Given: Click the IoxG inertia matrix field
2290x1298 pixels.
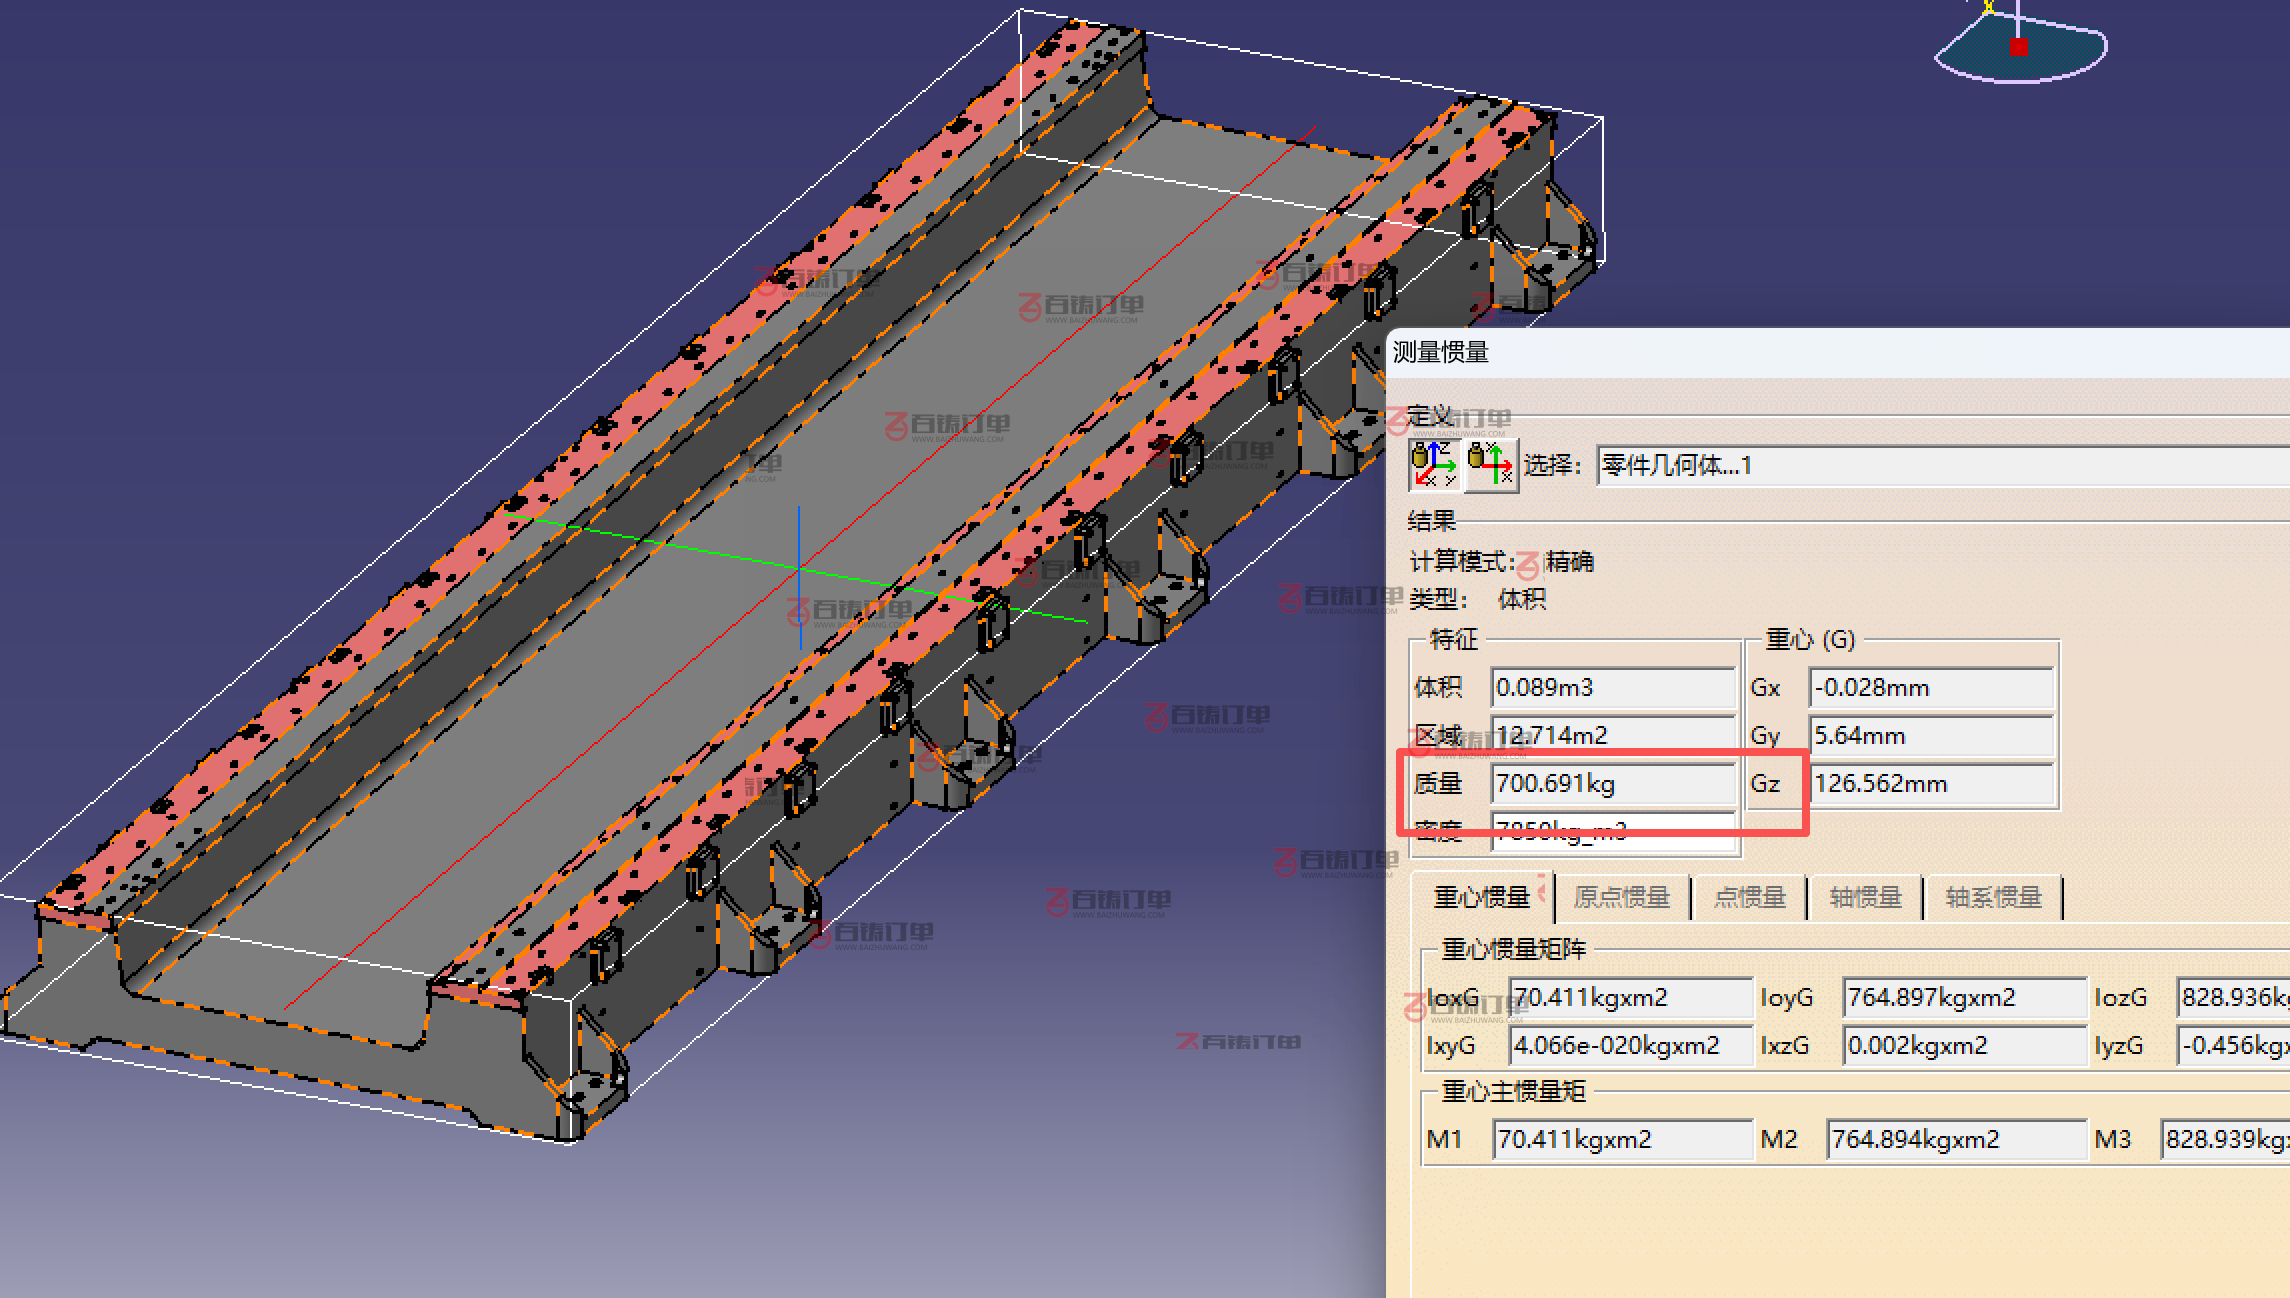Looking at the screenshot, I should [x=1630, y=998].
